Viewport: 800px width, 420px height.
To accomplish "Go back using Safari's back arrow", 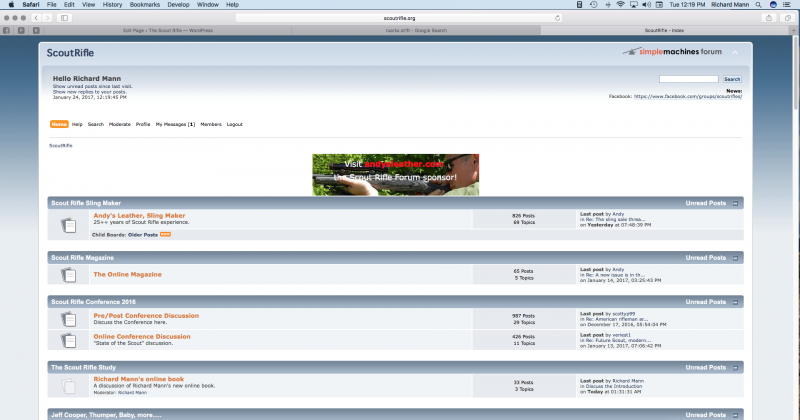I will pyautogui.click(x=36, y=18).
